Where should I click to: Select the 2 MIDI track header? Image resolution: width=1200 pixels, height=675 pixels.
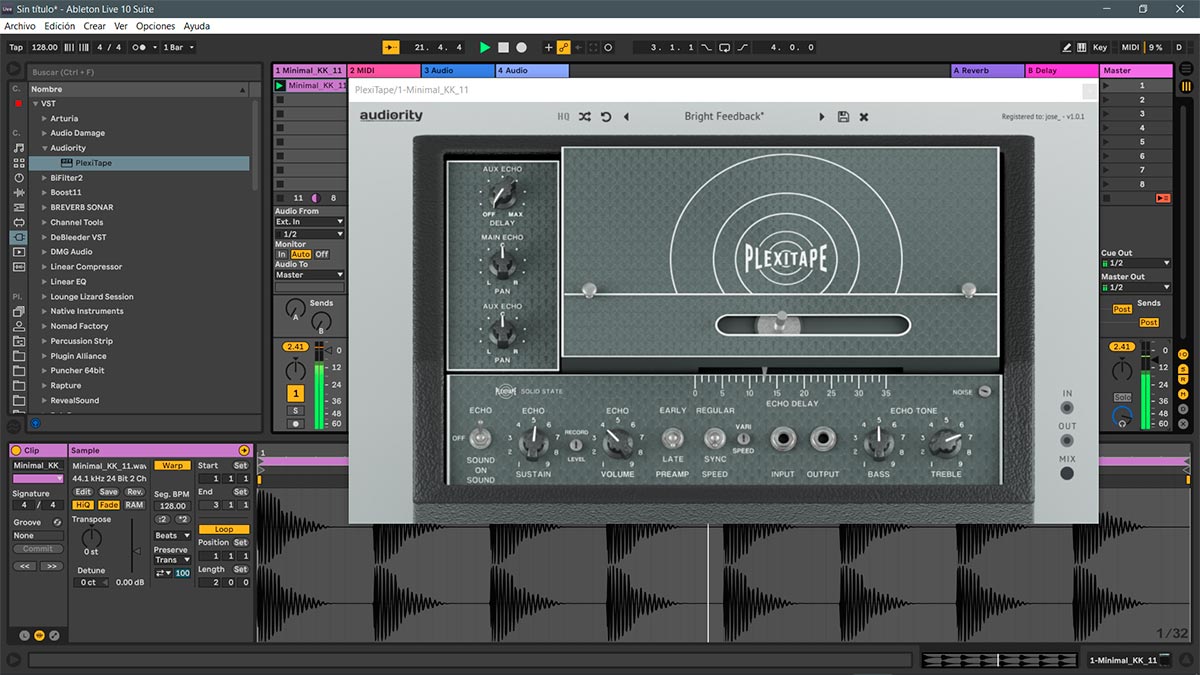(384, 71)
